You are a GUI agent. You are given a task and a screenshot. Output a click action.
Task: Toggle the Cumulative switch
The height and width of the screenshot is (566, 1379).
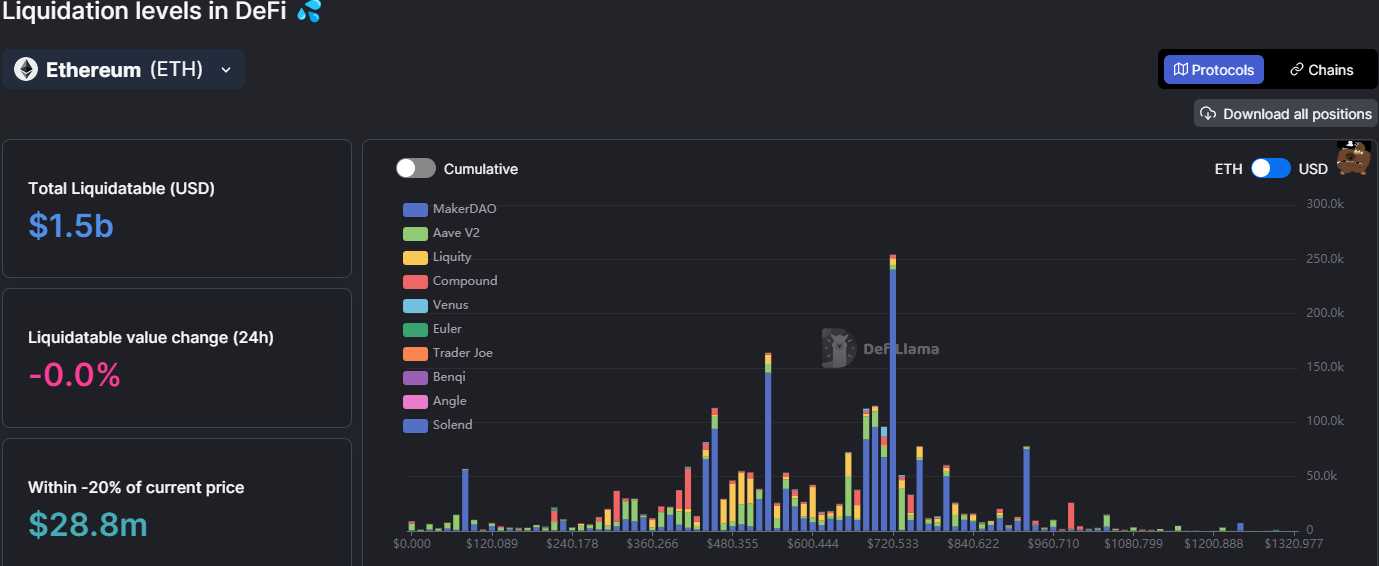pyautogui.click(x=416, y=169)
